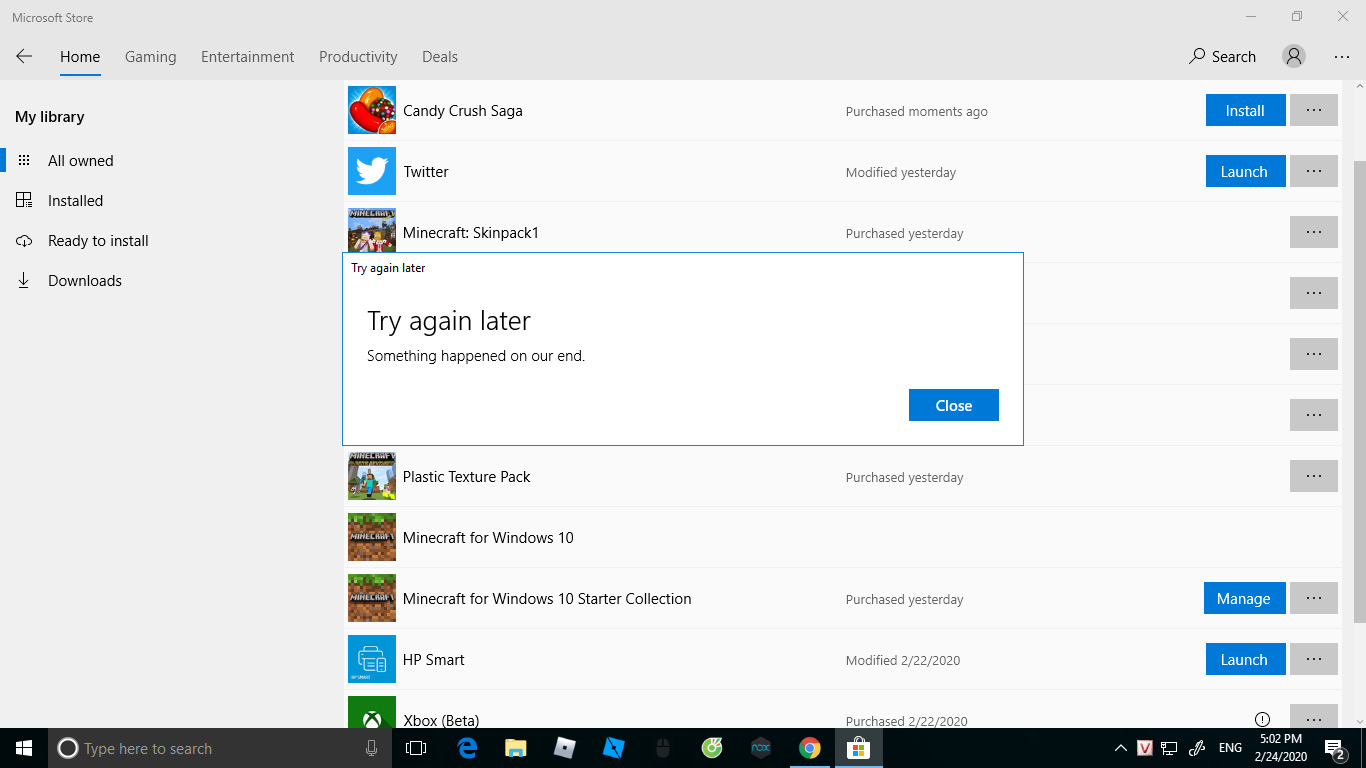Image resolution: width=1366 pixels, height=768 pixels.
Task: Click Microsoft Store taskbar icon
Action: (x=859, y=748)
